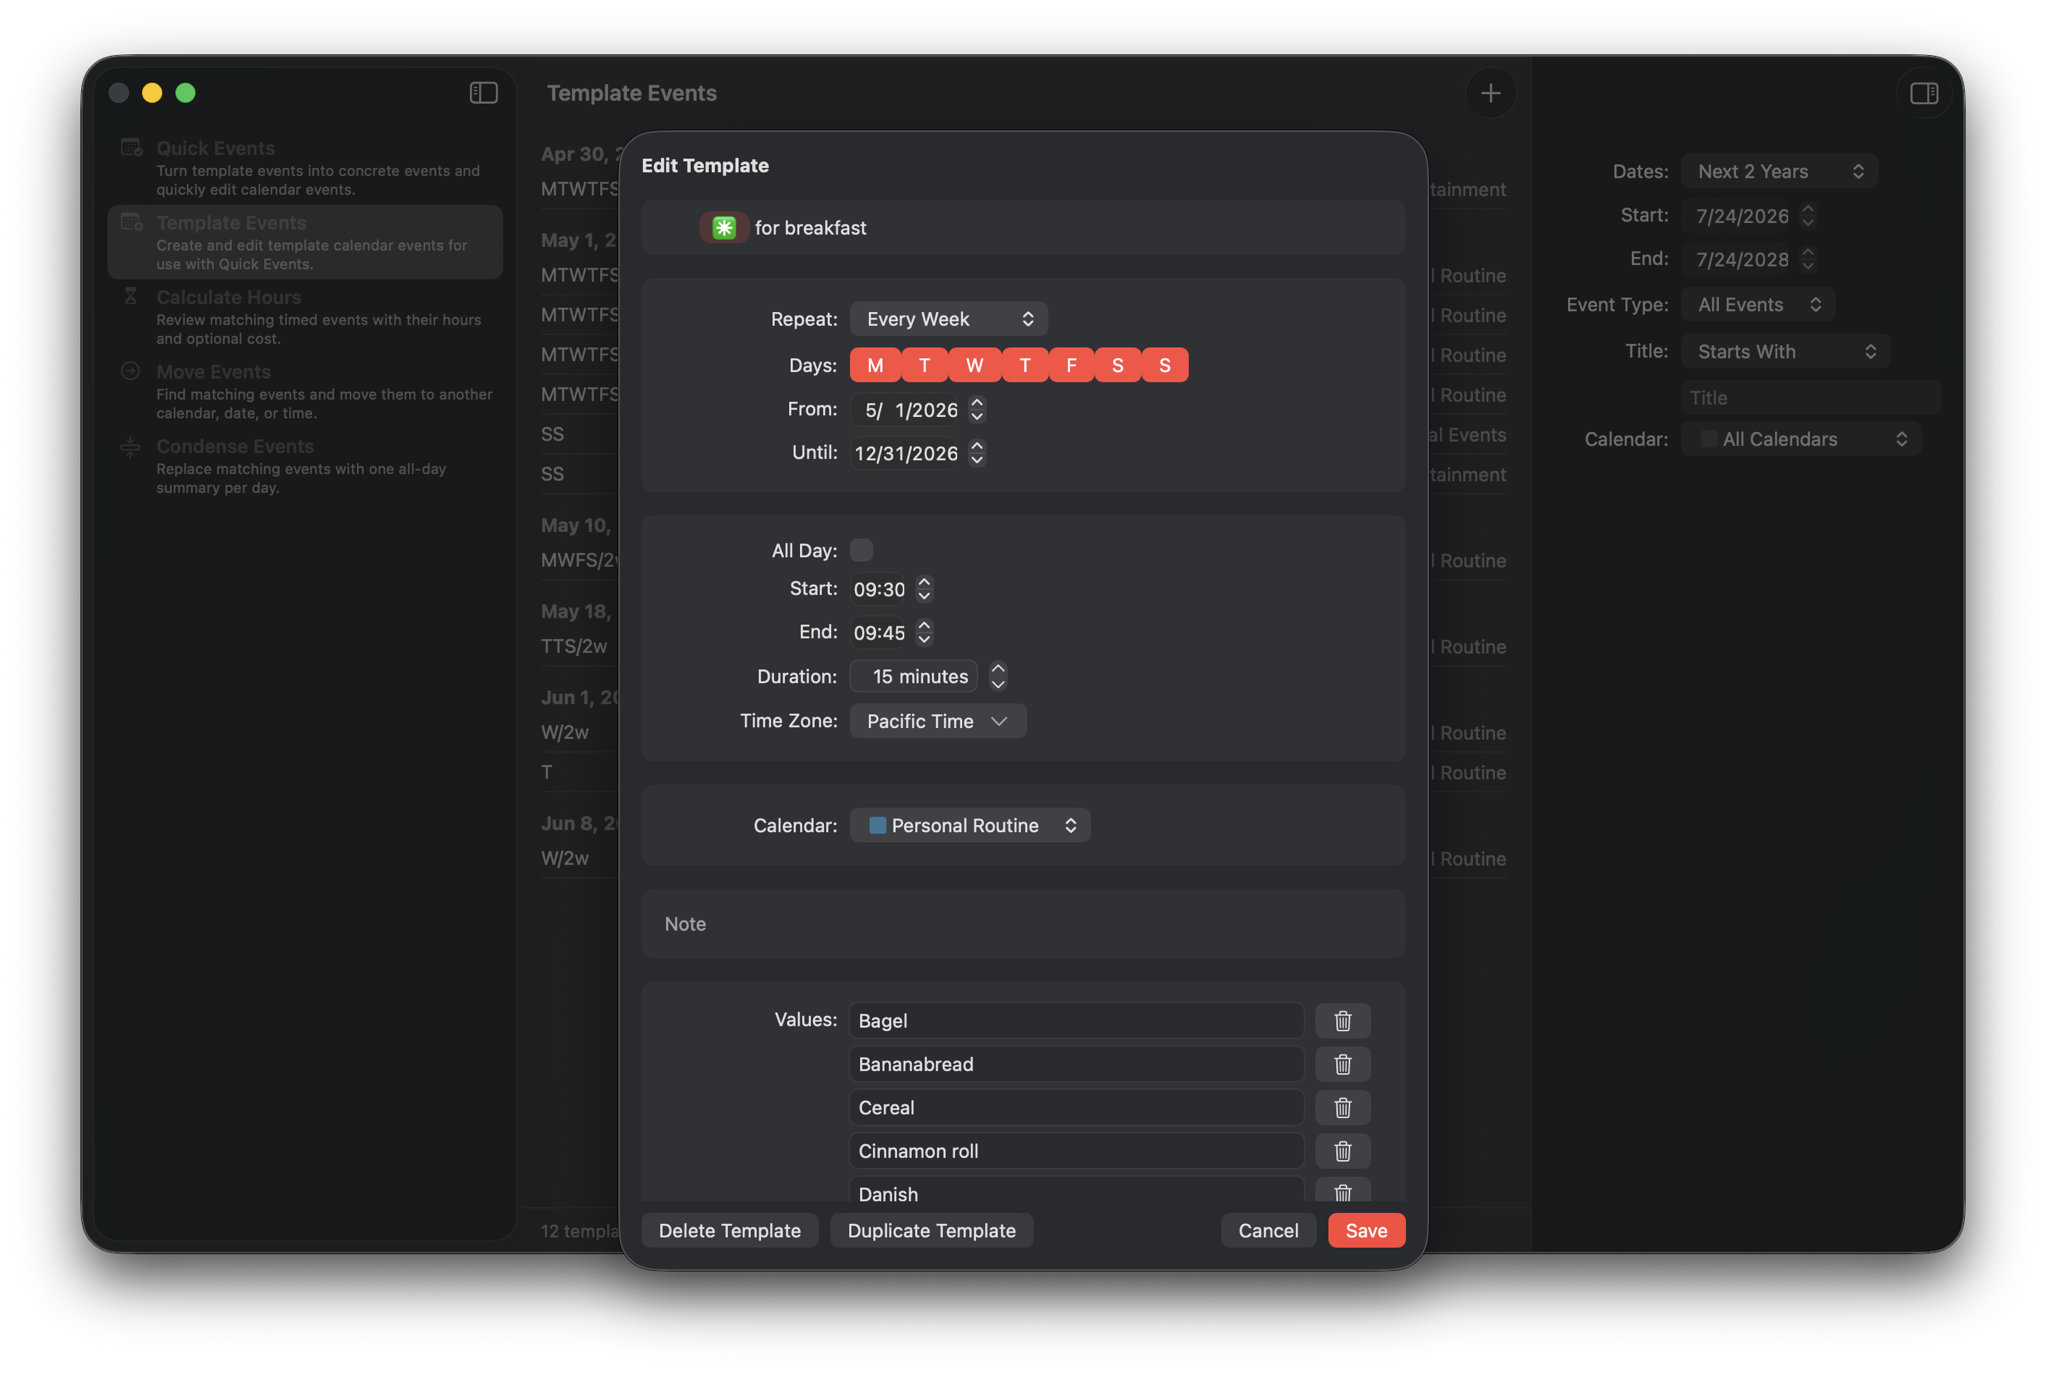Open the Personal Routine calendar dropdown
This screenshot has width=2046, height=1378.
click(969, 825)
